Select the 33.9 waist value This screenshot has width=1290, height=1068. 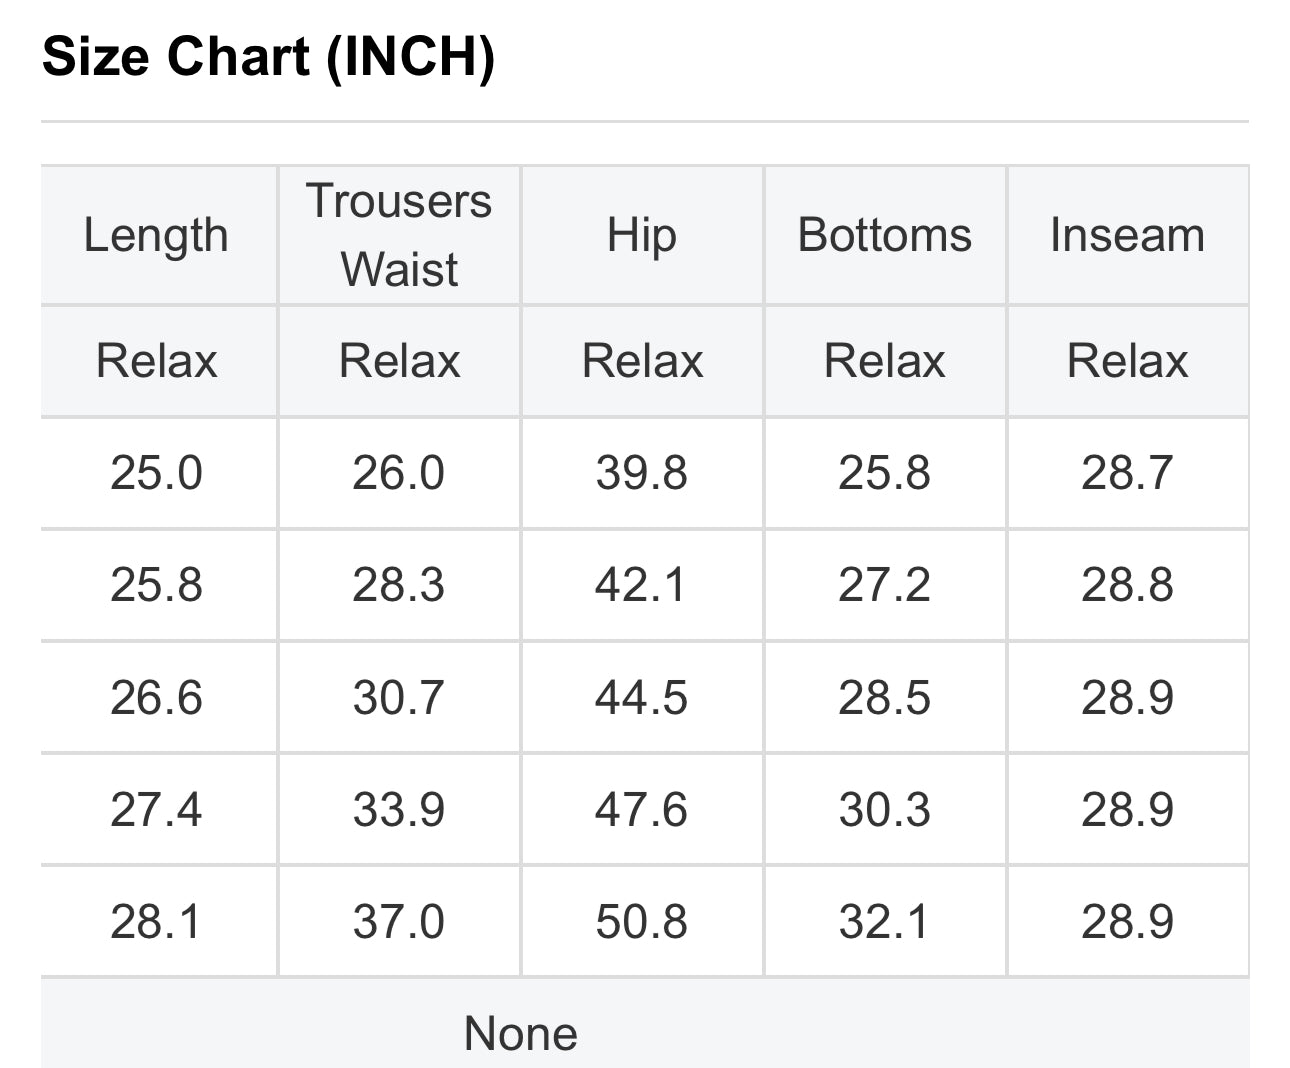click(398, 809)
